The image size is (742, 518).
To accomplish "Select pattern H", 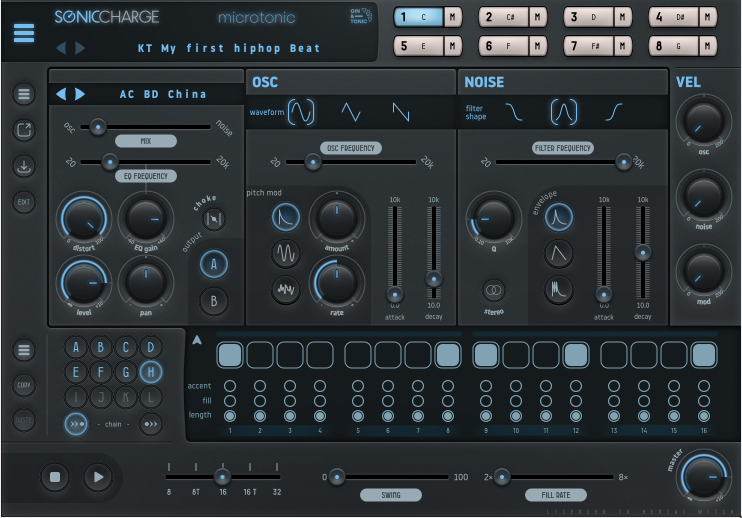I will [x=150, y=372].
